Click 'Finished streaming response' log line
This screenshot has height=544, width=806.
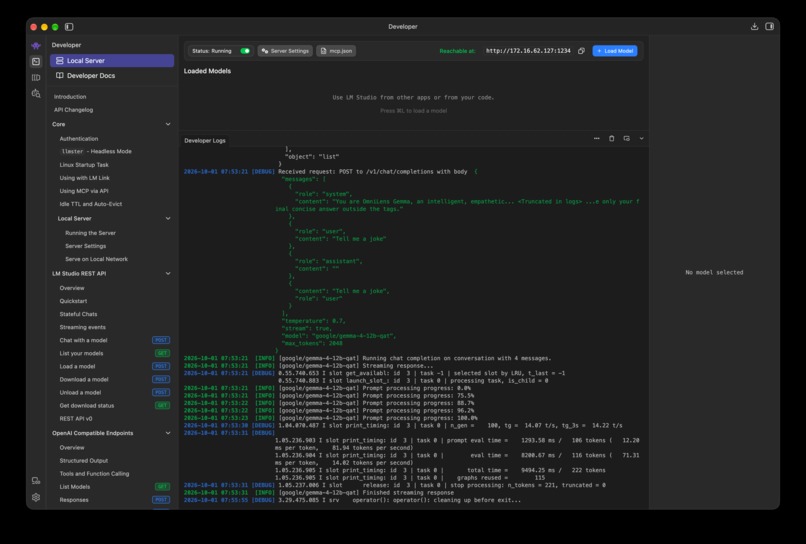tap(408, 493)
